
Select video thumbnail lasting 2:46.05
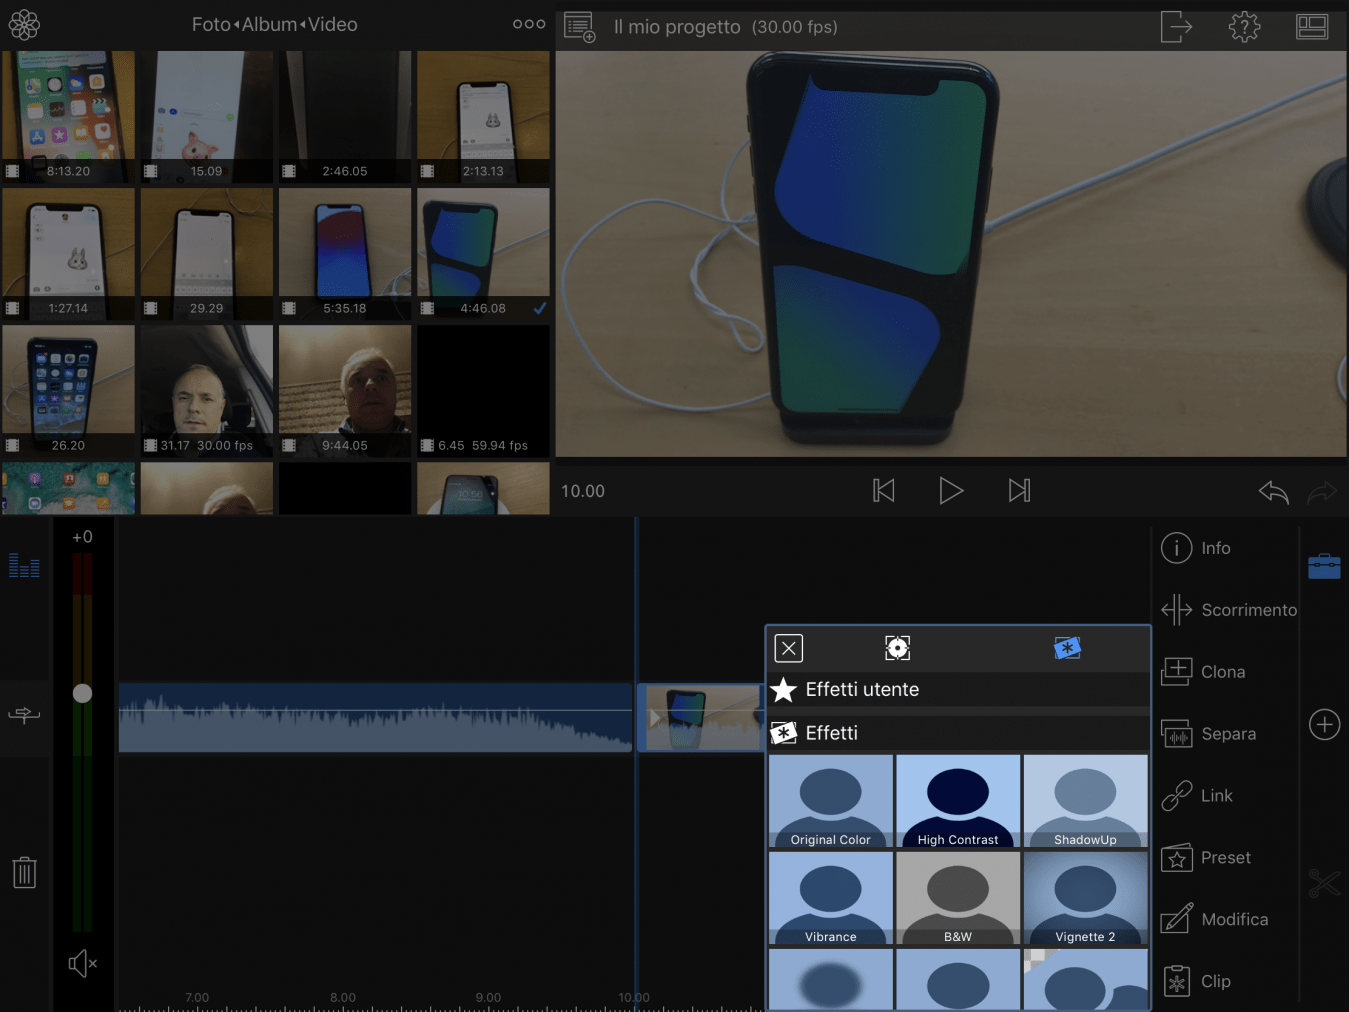tap(345, 117)
